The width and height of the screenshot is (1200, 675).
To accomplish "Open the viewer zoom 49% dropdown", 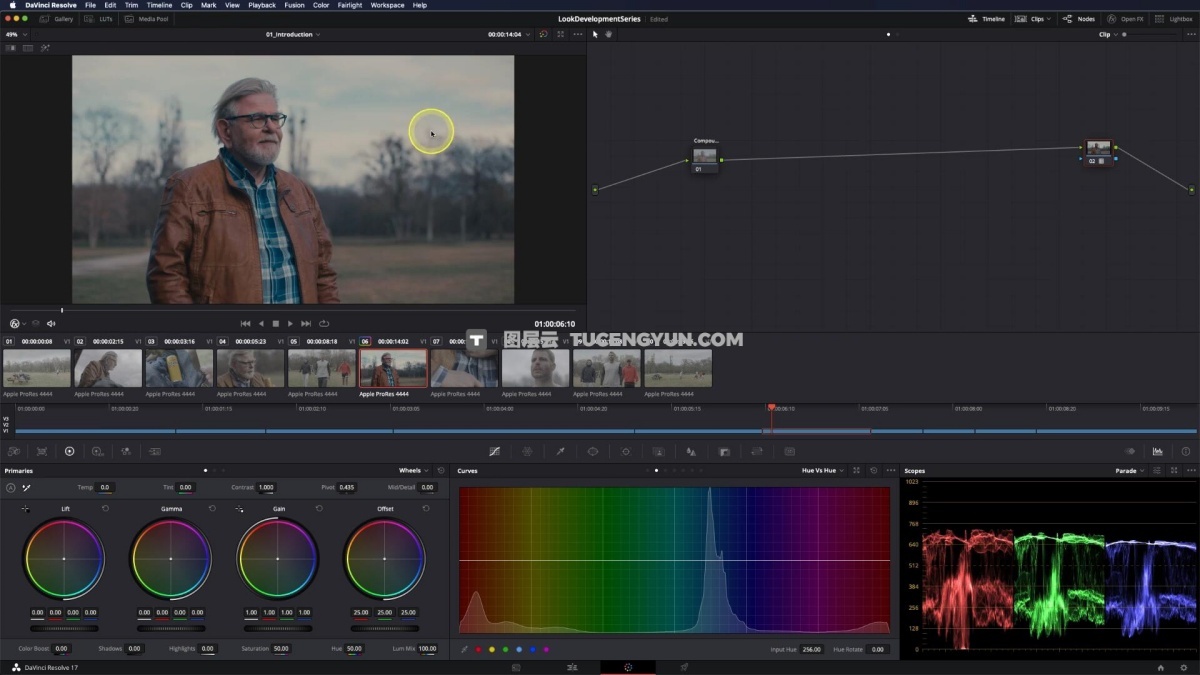I will (17, 34).
